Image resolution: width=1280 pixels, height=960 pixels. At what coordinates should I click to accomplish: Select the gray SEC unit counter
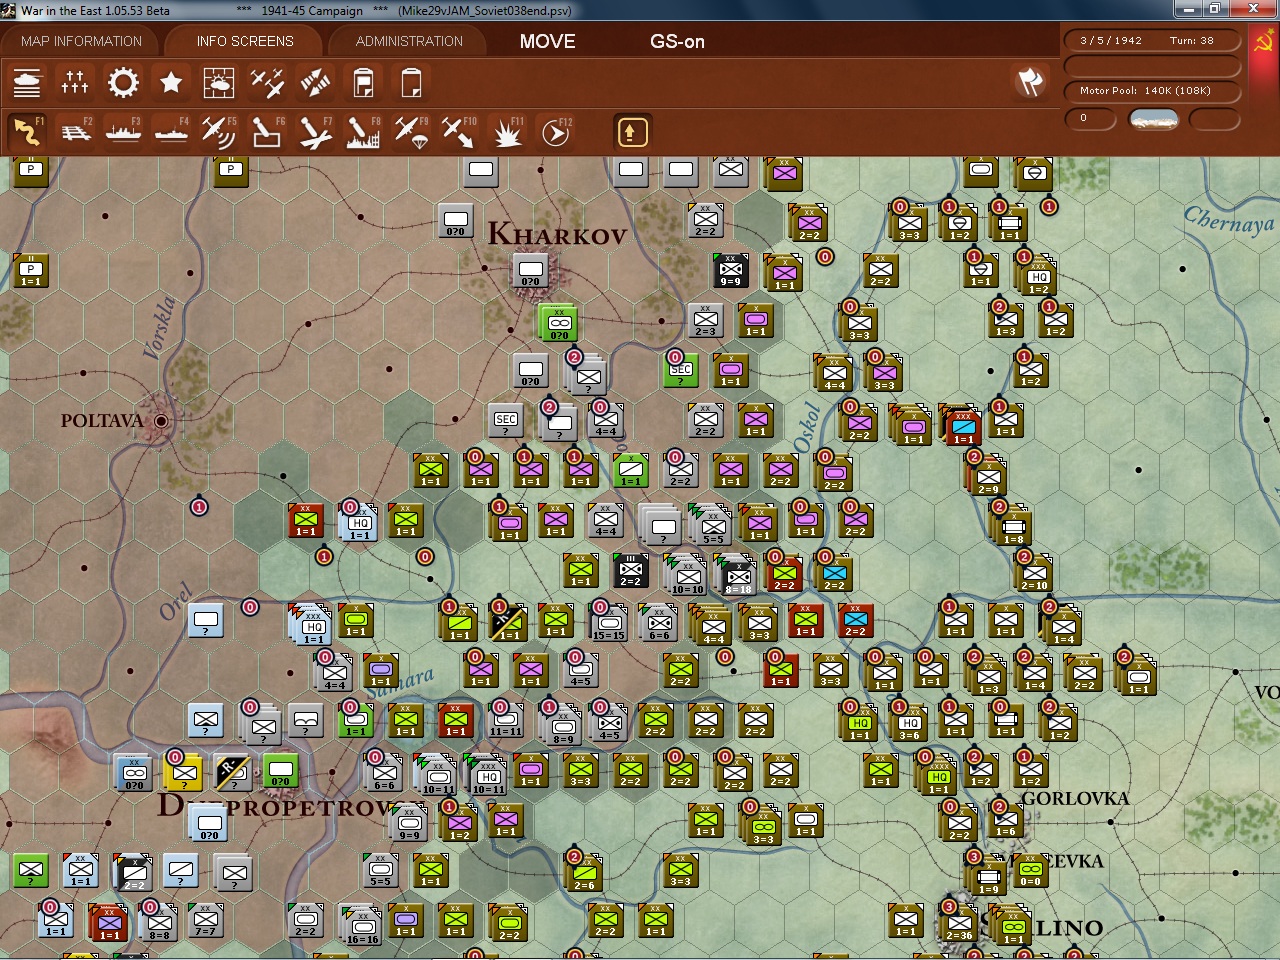coord(506,420)
